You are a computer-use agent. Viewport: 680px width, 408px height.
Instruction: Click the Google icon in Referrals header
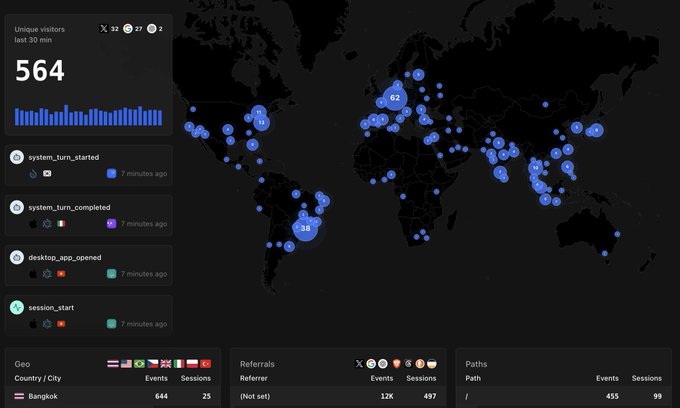click(371, 364)
